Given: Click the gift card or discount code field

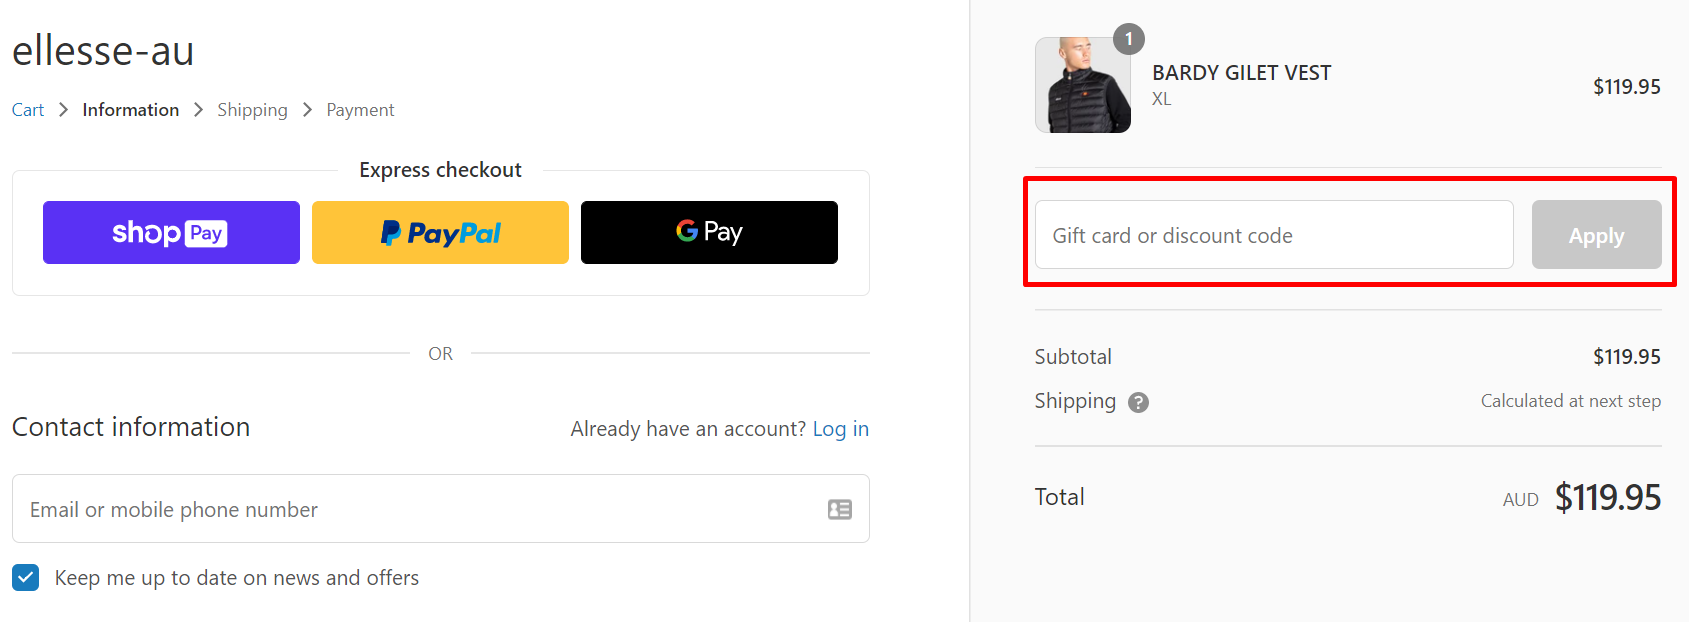Looking at the screenshot, I should tap(1273, 235).
